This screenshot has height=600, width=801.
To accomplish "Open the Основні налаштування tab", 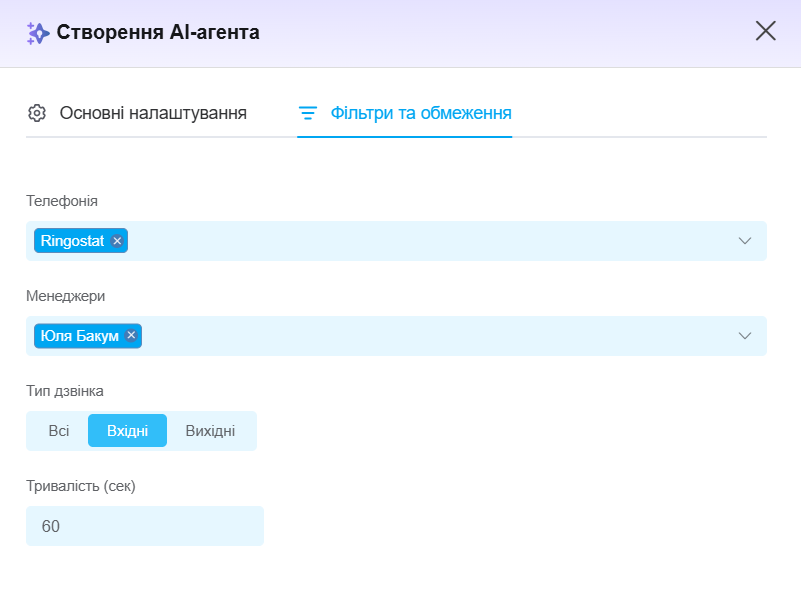I will pyautogui.click(x=137, y=113).
